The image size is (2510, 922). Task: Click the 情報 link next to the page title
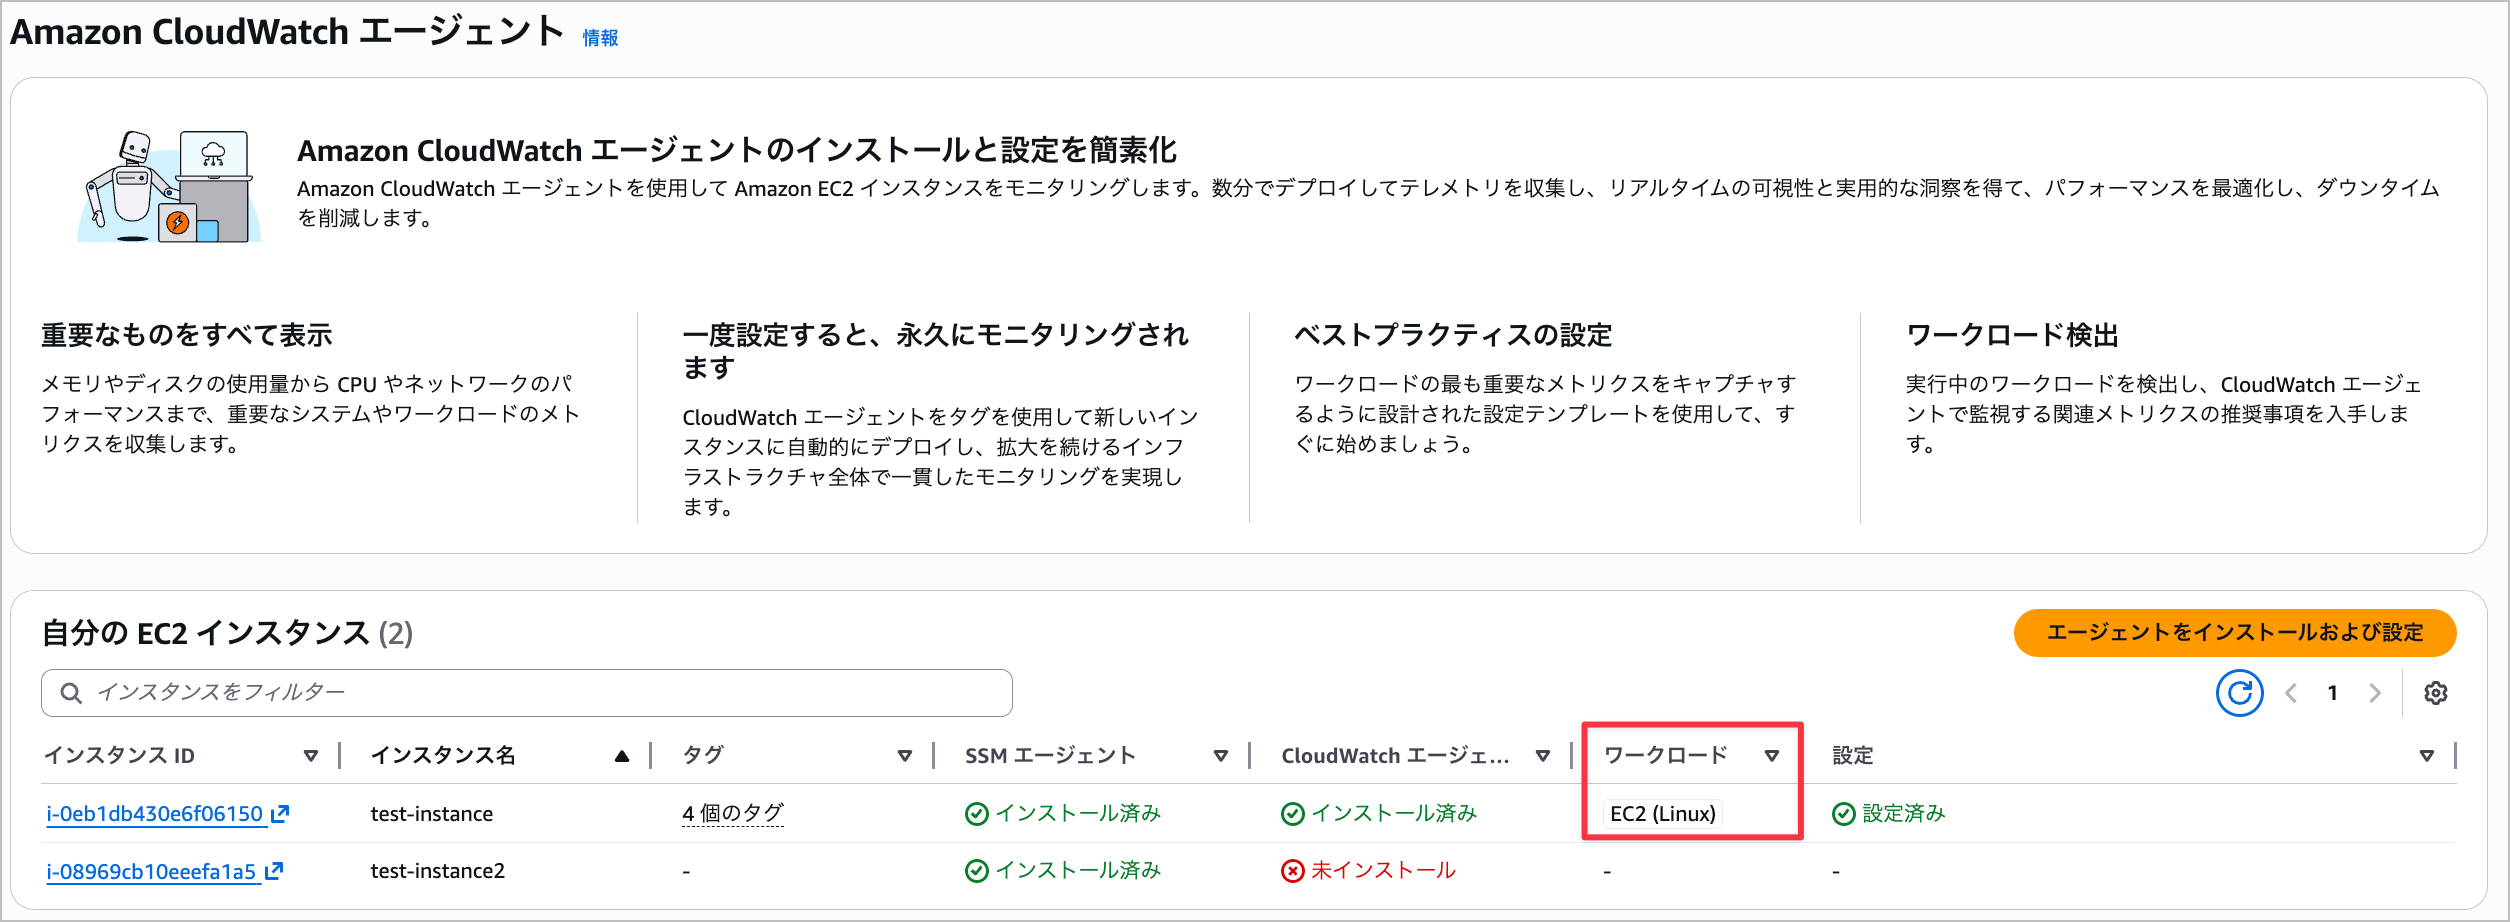[x=599, y=37]
